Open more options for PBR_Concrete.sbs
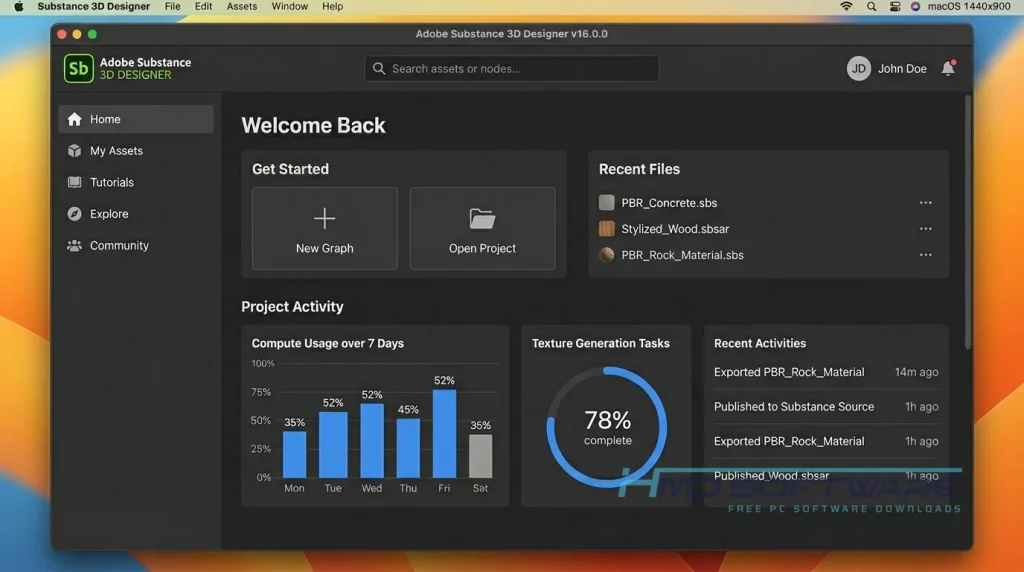The width and height of the screenshot is (1024, 572). (x=925, y=202)
